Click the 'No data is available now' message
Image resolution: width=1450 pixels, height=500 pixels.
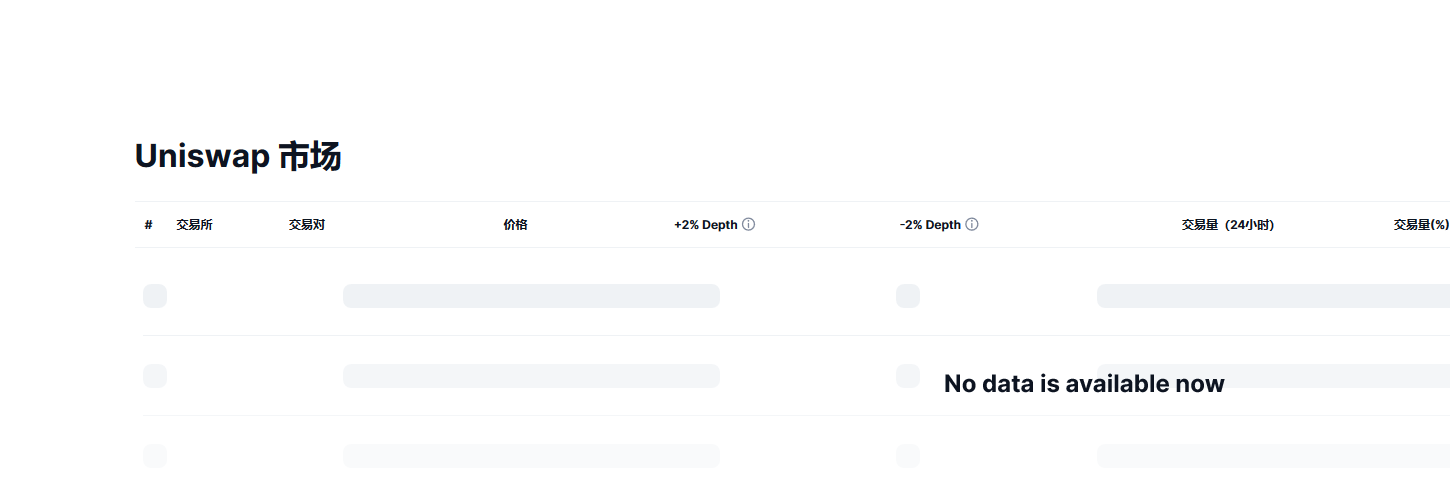point(1084,384)
